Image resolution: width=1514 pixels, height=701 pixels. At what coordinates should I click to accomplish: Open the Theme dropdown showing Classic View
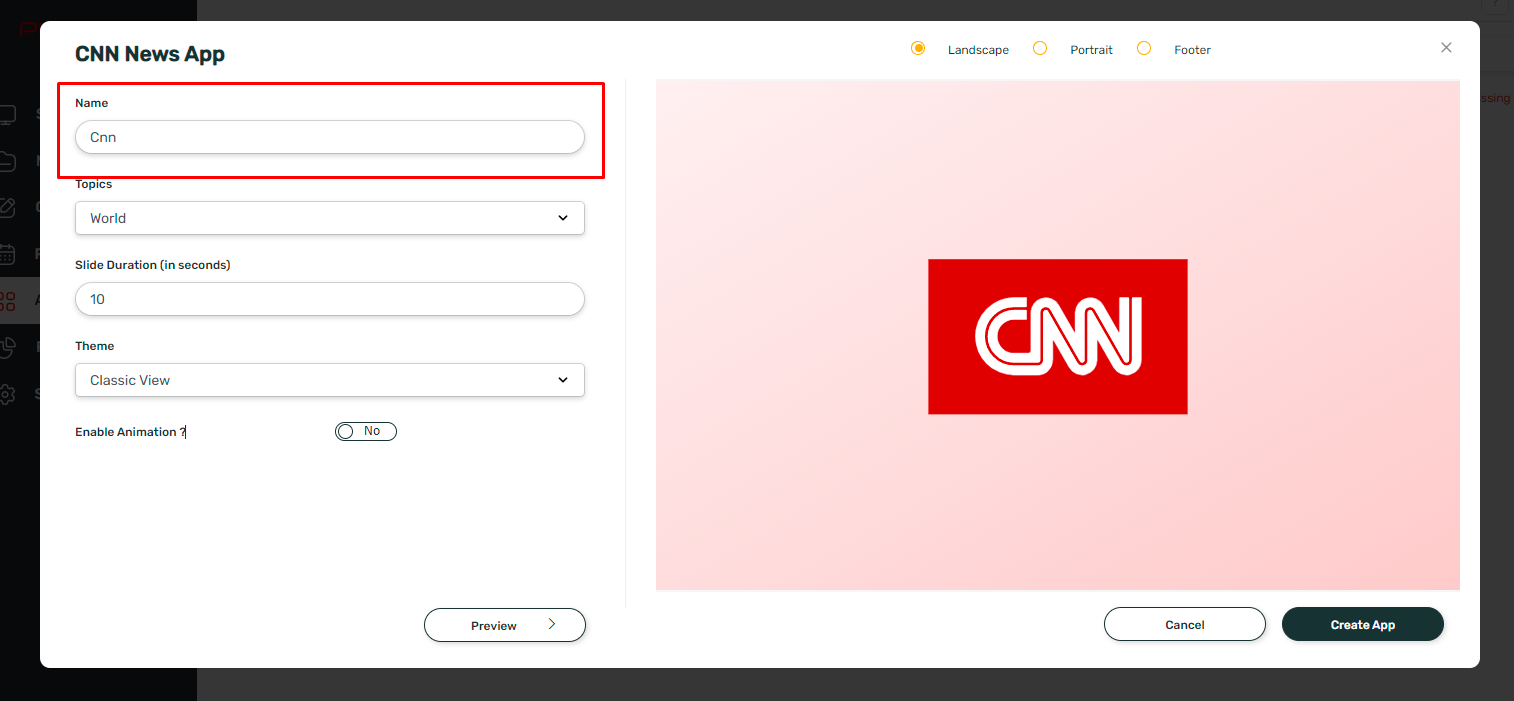pos(330,380)
